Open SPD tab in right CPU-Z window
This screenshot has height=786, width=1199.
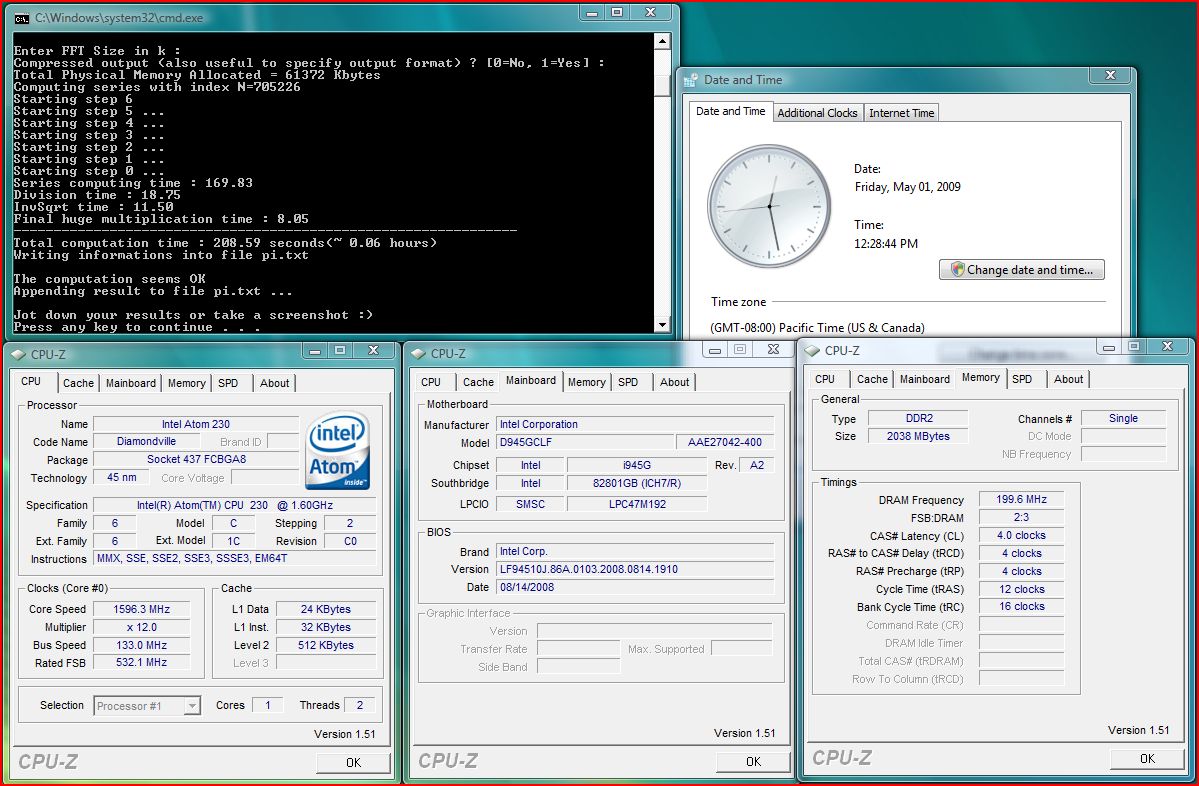coord(1022,379)
